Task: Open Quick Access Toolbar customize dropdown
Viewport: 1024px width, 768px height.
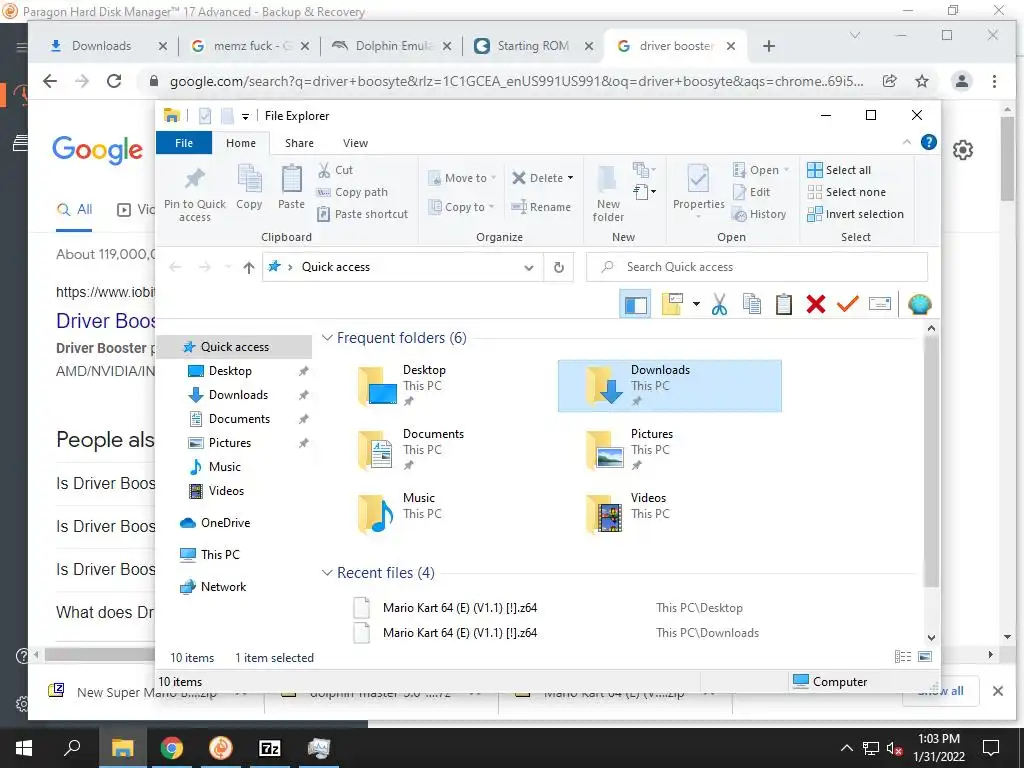Action: [245, 116]
